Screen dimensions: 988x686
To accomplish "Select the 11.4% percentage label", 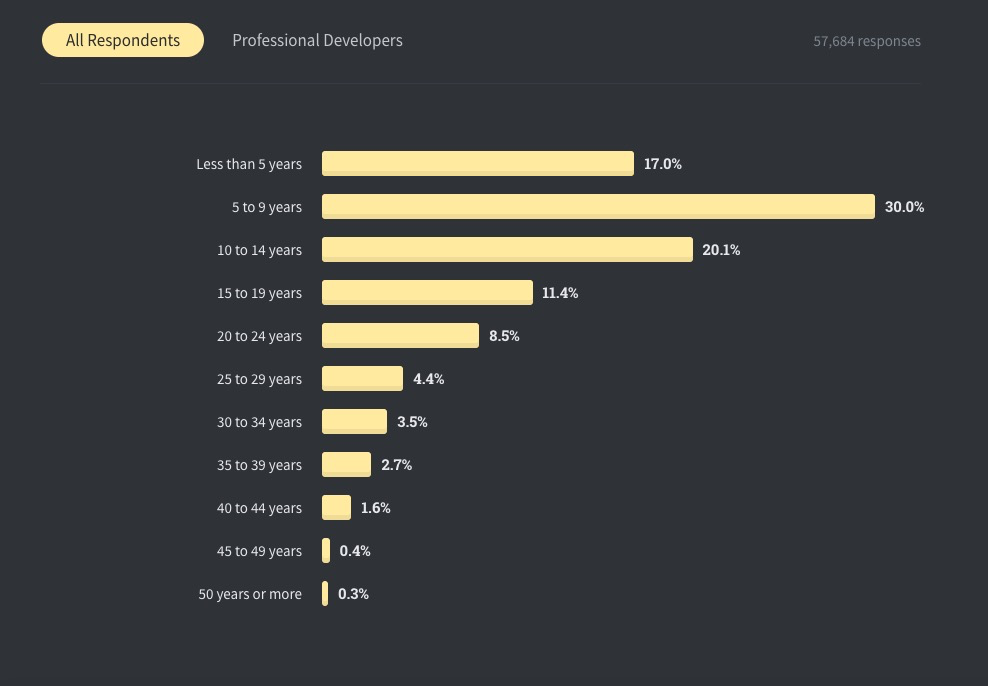I will (560, 293).
